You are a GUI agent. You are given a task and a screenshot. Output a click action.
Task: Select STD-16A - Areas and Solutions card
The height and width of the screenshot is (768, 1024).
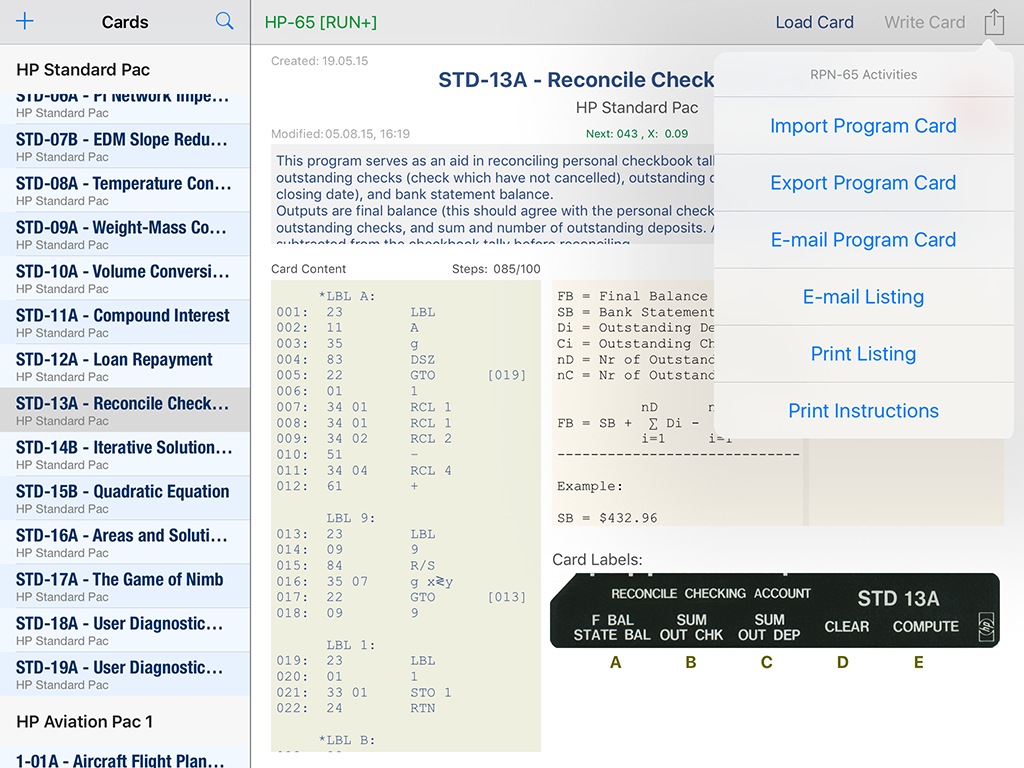(125, 542)
